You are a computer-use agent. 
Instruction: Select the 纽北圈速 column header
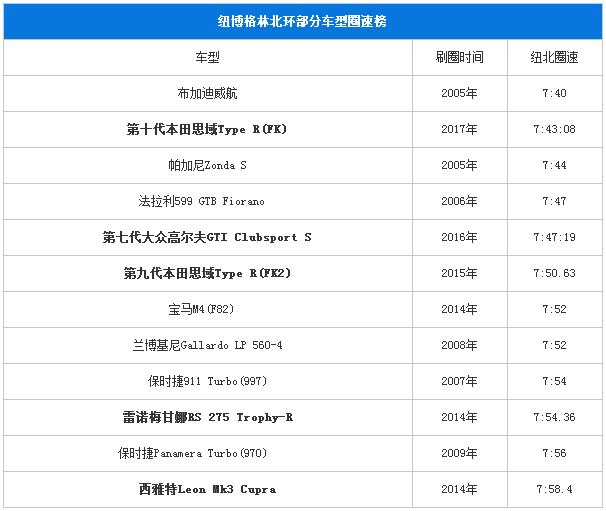point(554,57)
